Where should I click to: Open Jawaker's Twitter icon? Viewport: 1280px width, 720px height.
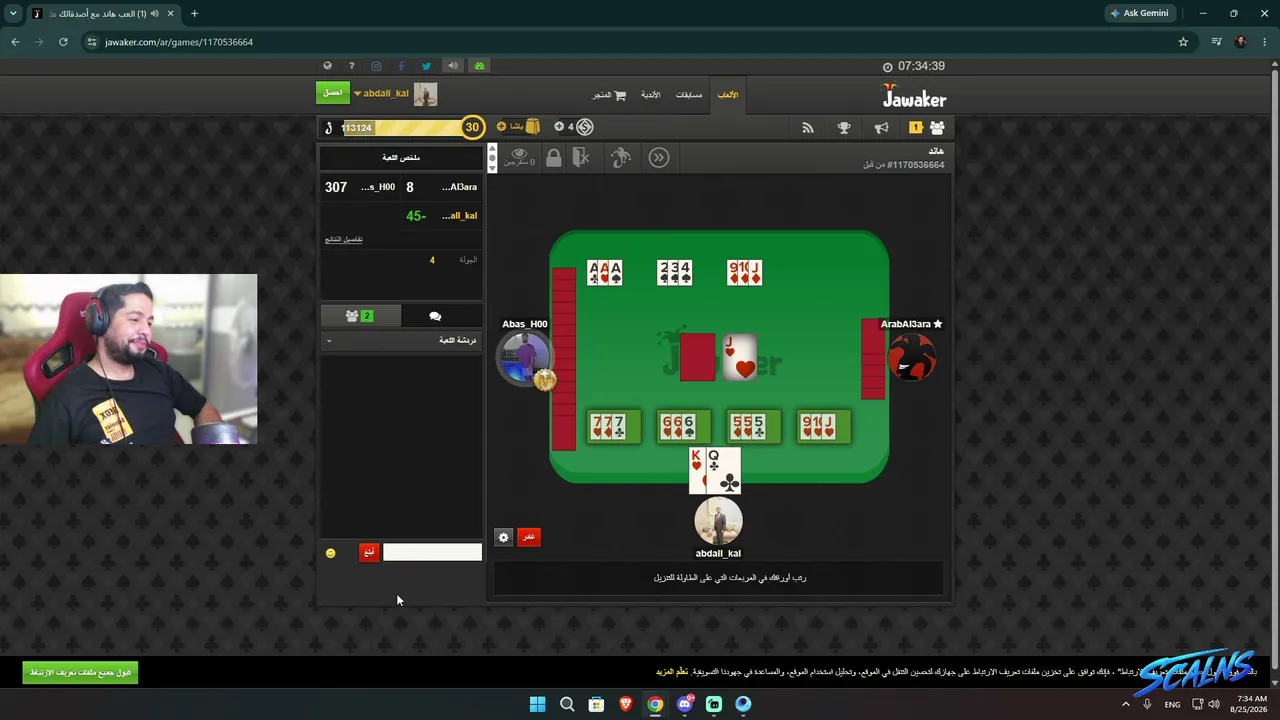[x=426, y=66]
